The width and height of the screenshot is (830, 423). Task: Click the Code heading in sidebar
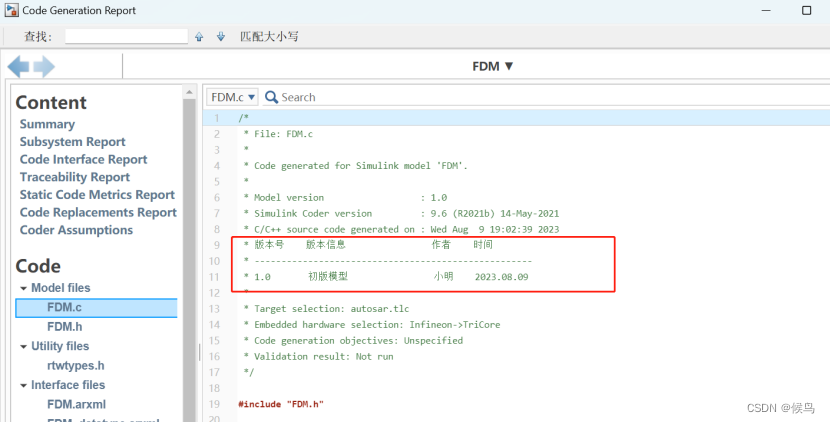(x=38, y=266)
